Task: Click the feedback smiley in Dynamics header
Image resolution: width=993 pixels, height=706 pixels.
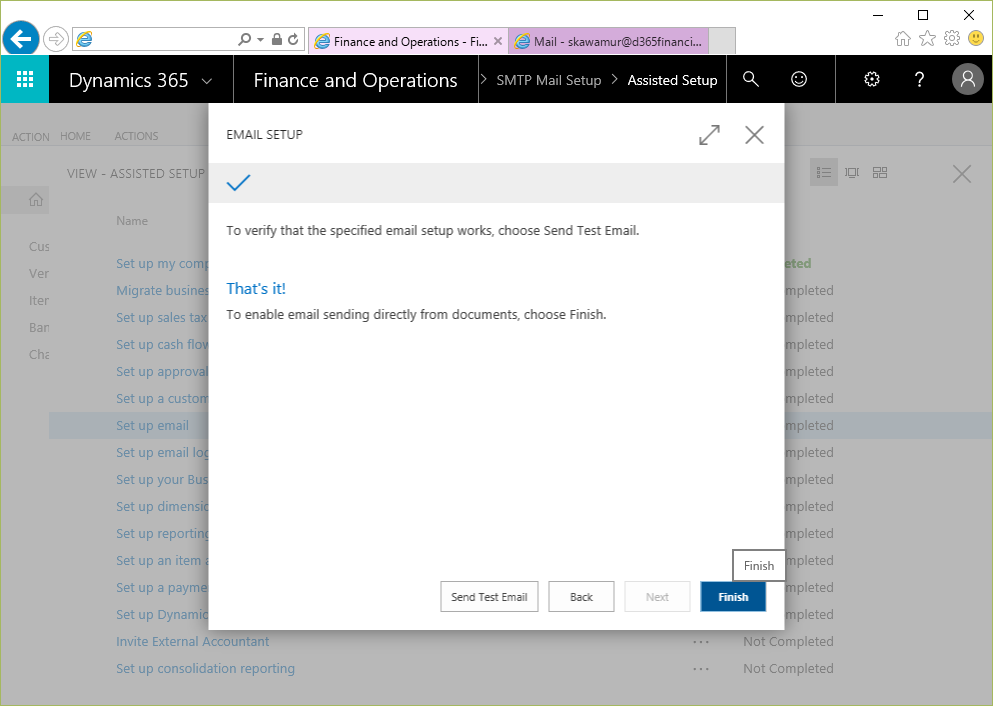Action: [x=799, y=79]
